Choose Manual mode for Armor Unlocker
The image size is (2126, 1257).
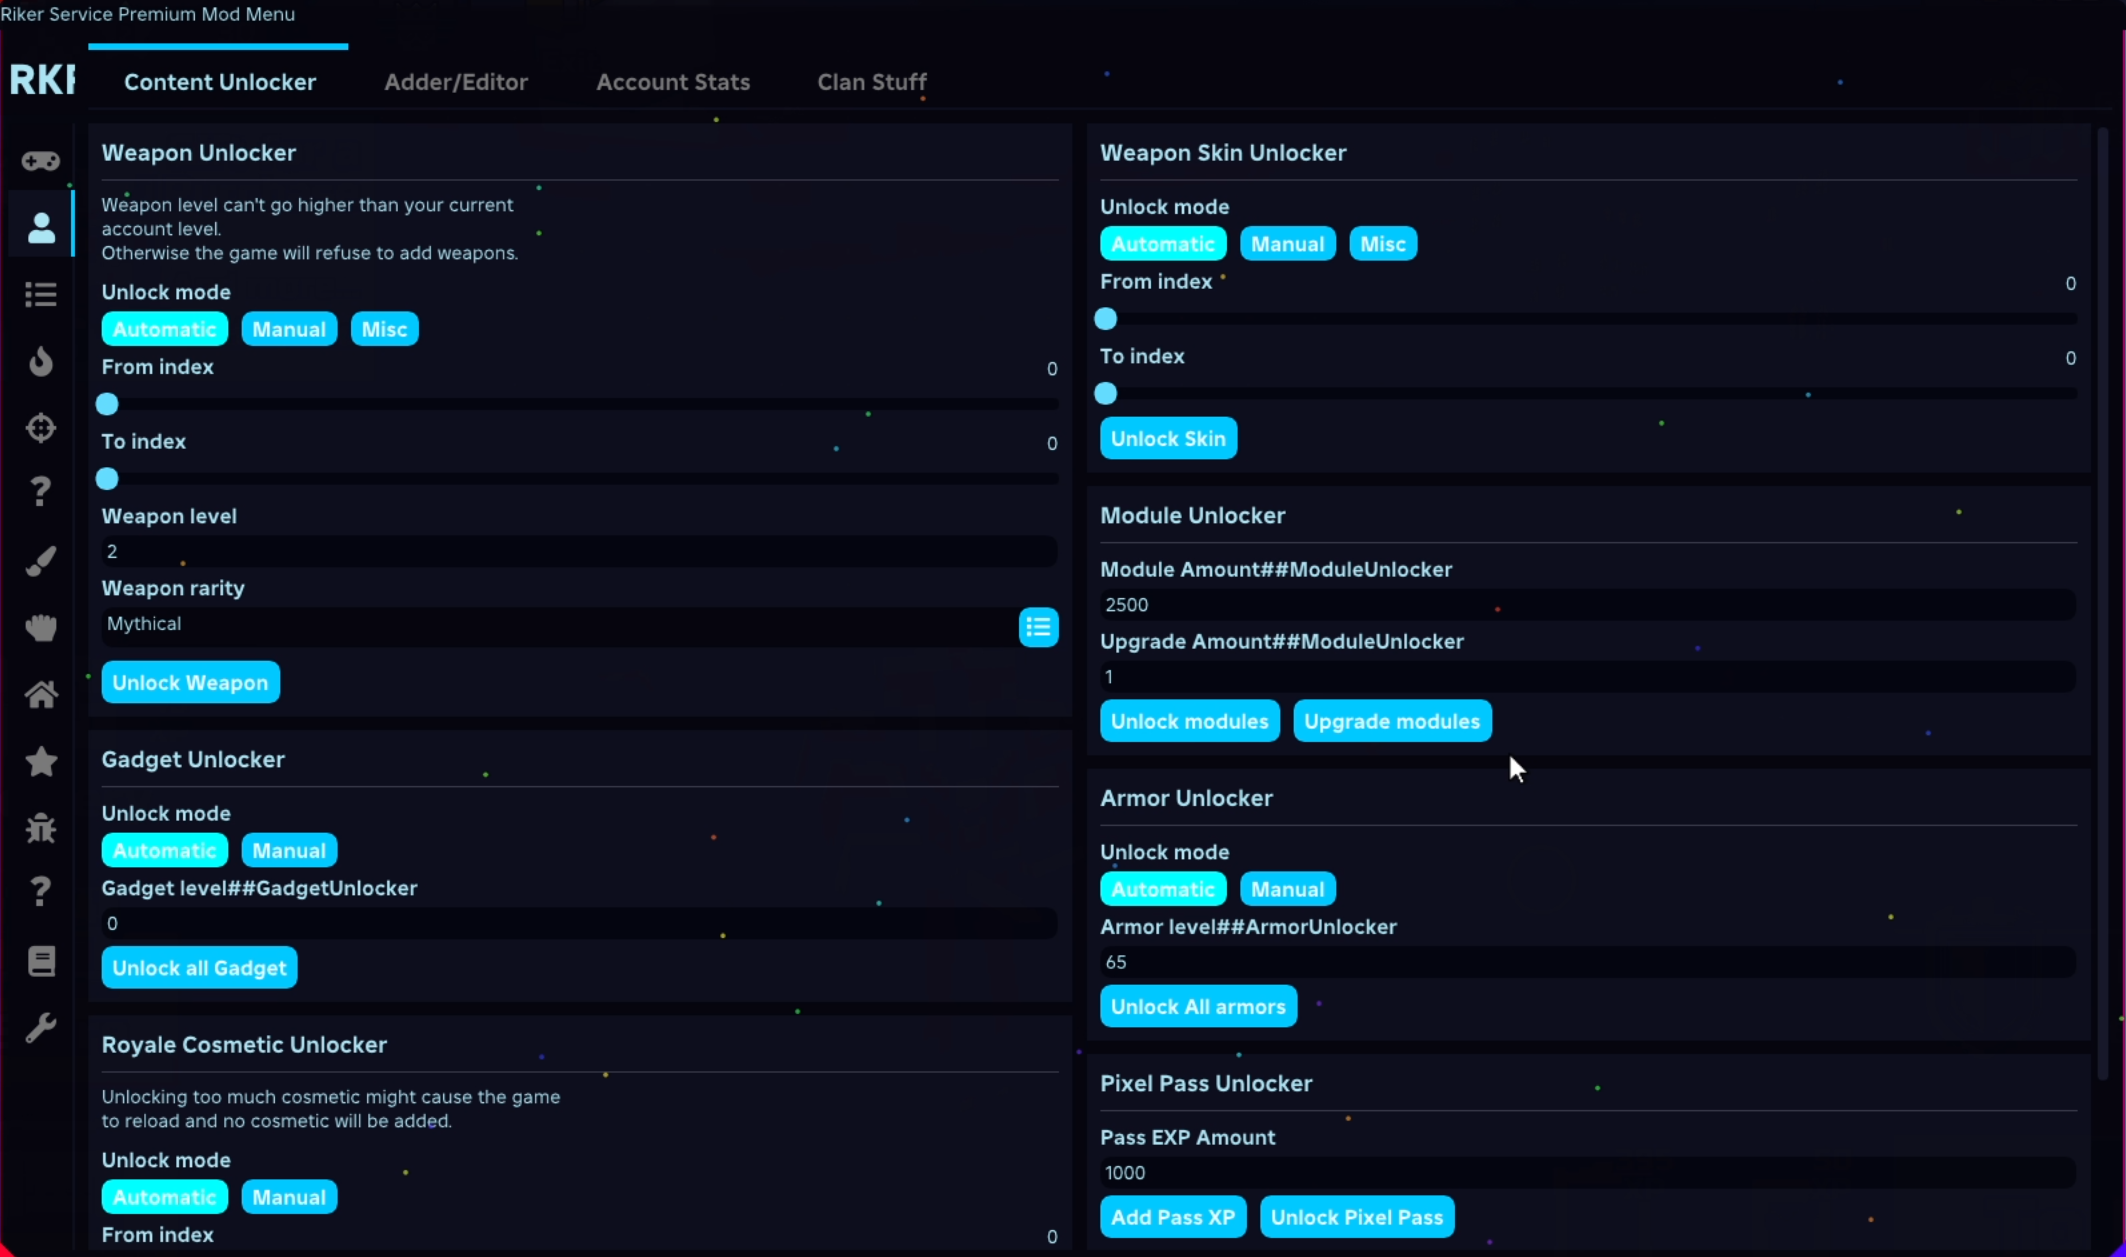[x=1287, y=889]
